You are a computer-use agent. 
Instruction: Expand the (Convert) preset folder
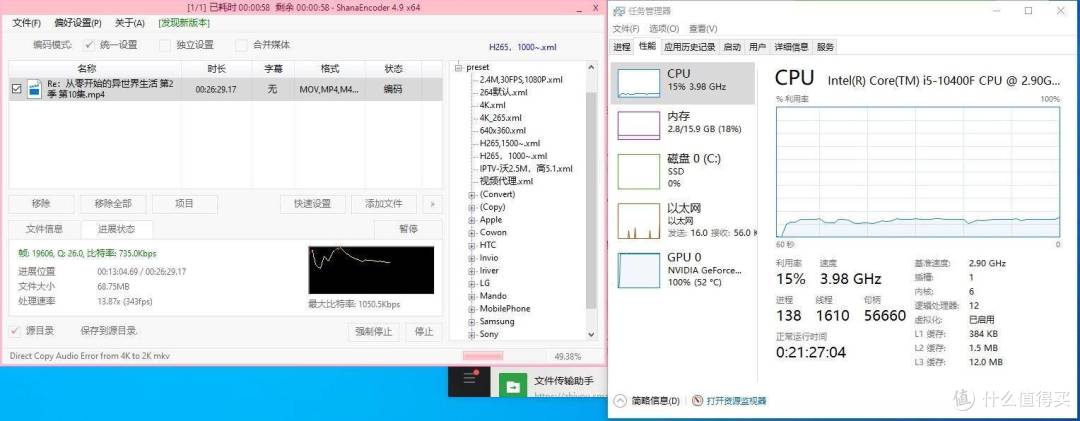pyautogui.click(x=472, y=194)
